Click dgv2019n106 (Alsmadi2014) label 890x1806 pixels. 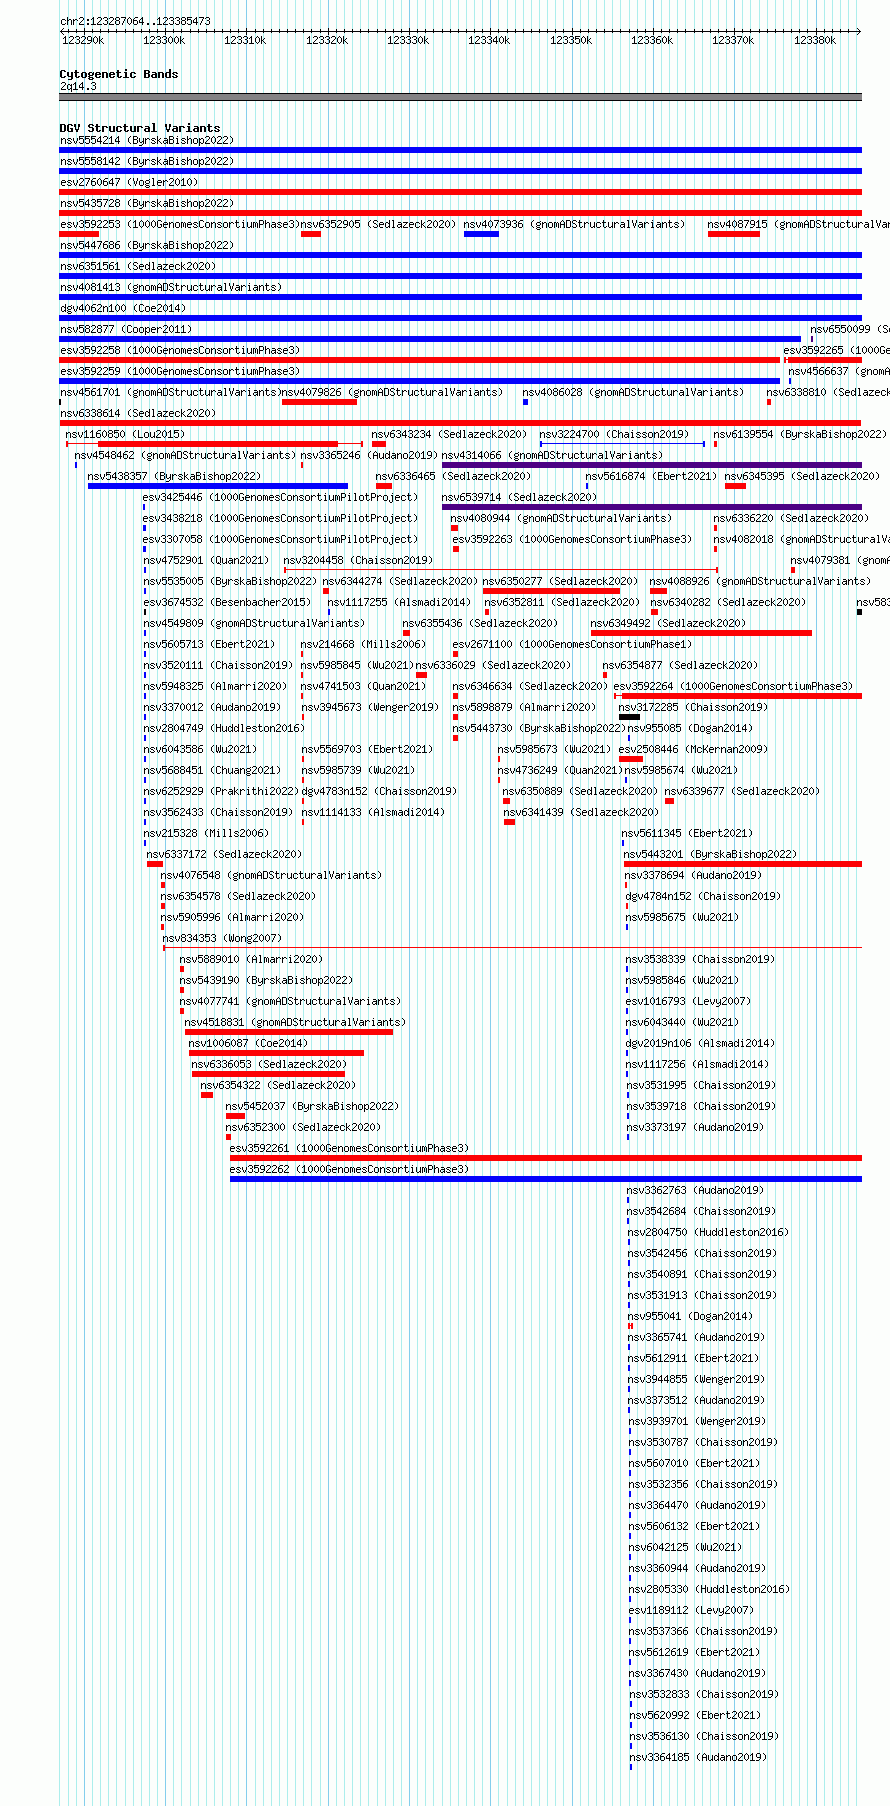(700, 1044)
